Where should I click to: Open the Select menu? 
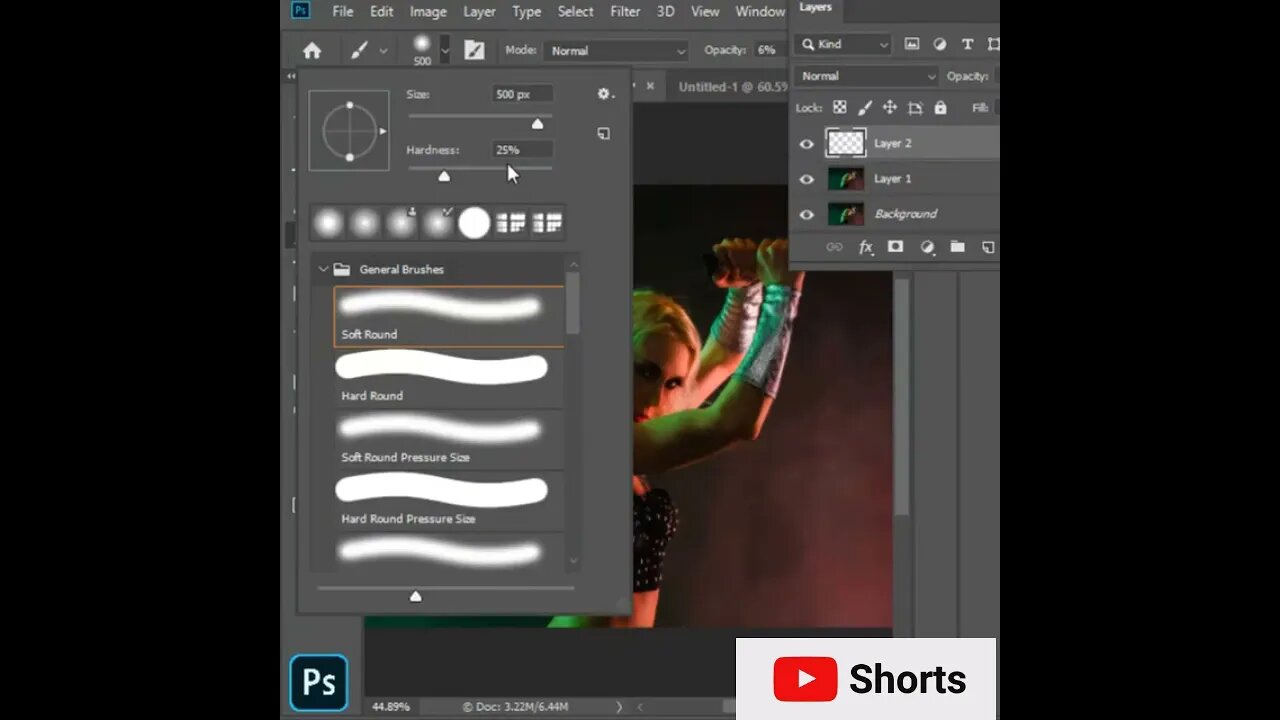[x=575, y=11]
